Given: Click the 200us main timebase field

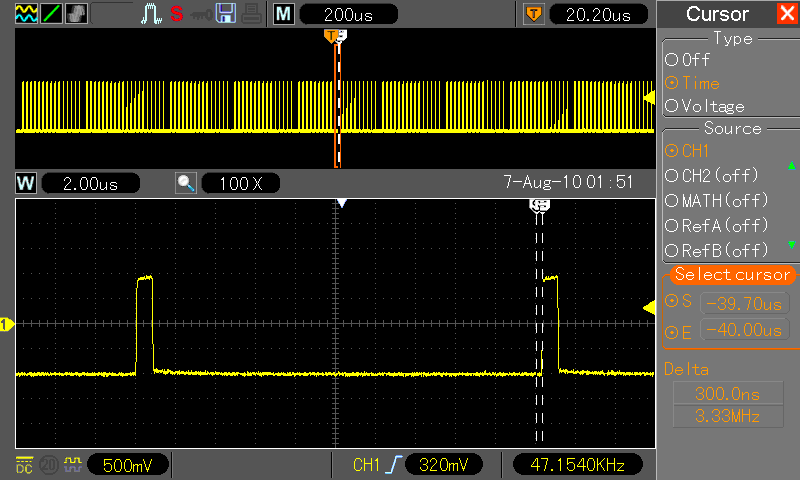Looking at the screenshot, I should pyautogui.click(x=346, y=14).
